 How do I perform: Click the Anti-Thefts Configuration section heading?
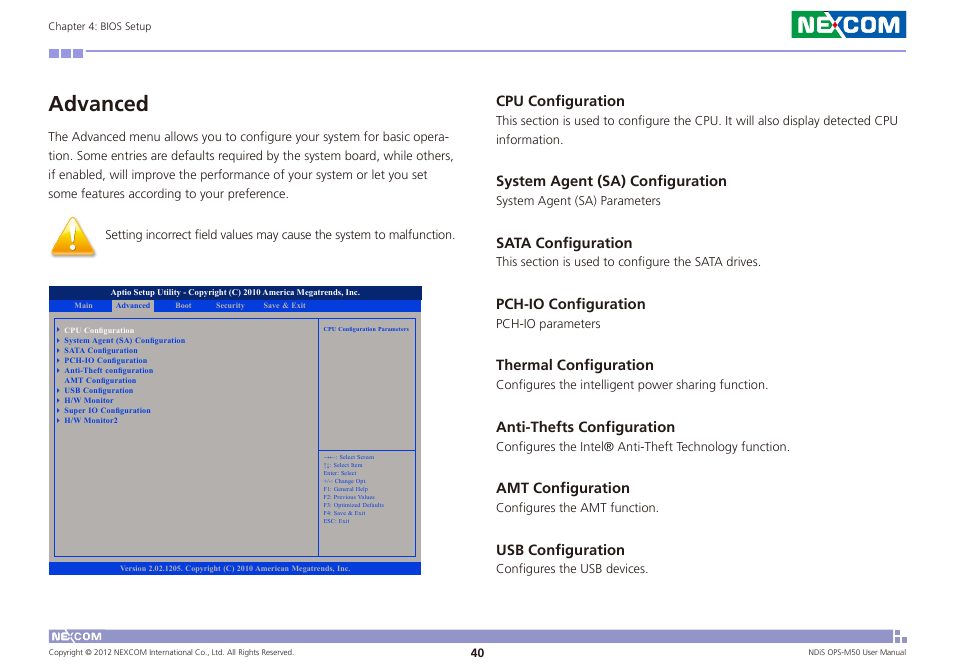pos(585,427)
